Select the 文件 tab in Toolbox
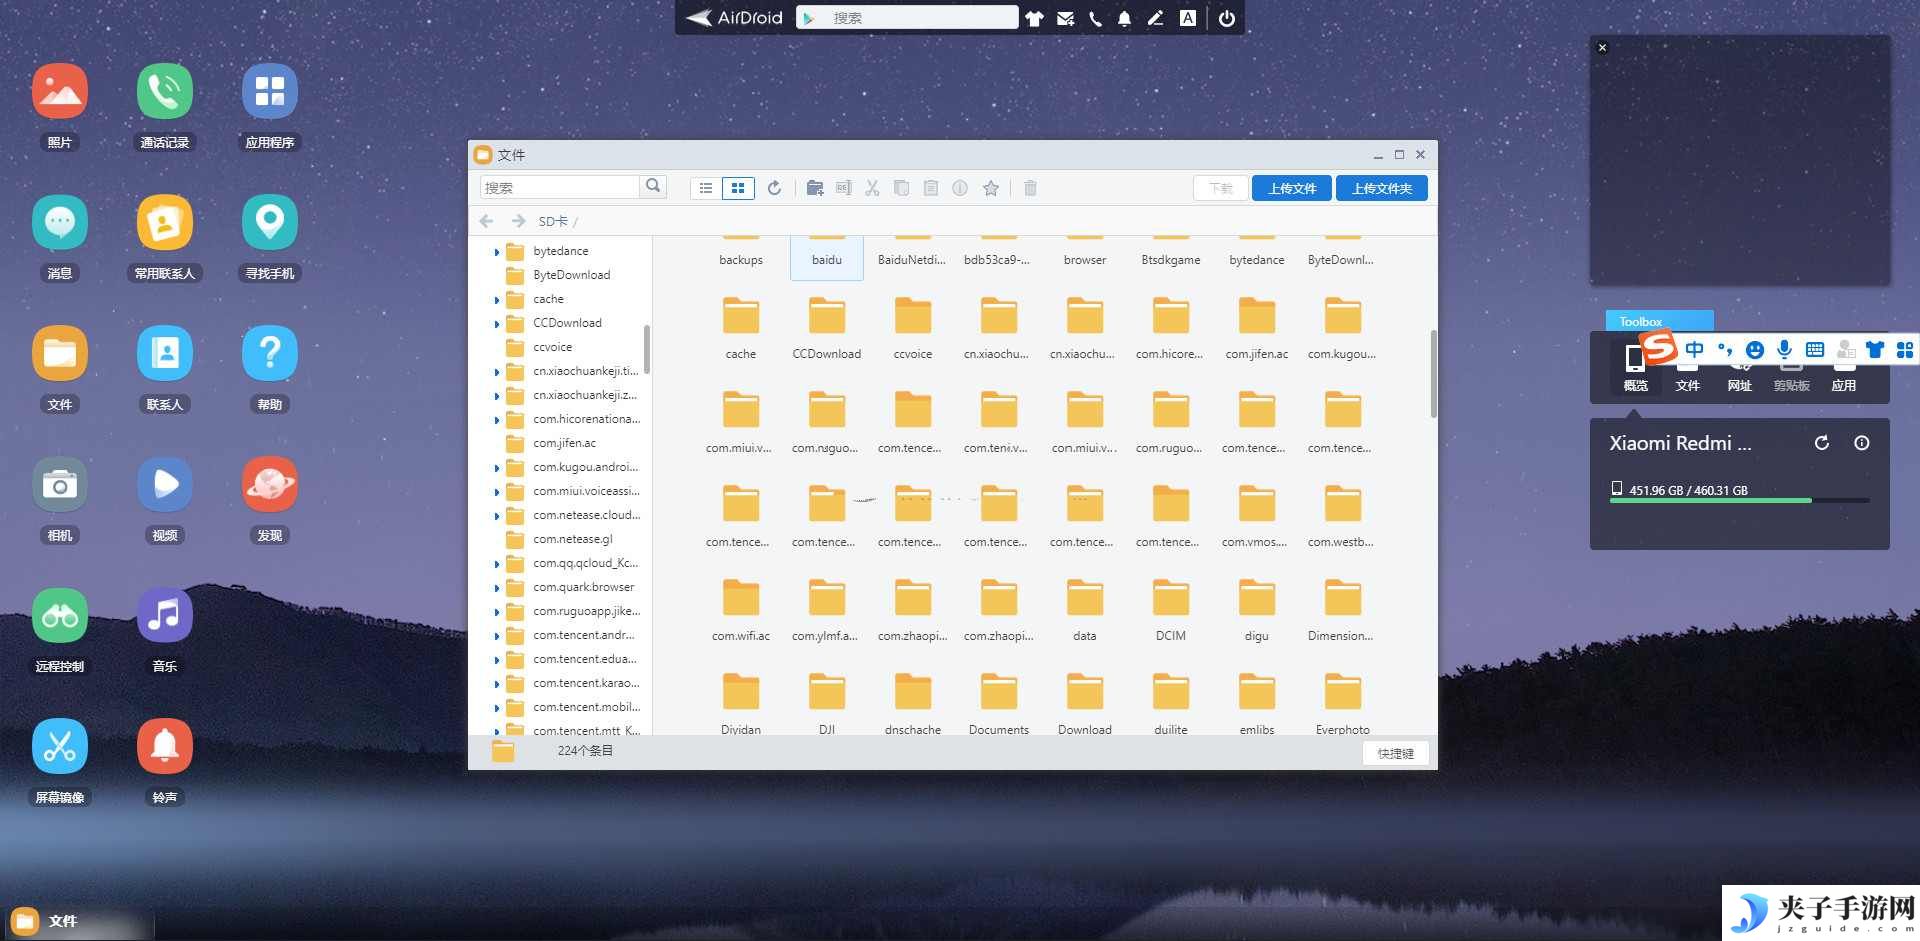This screenshot has width=1920, height=941. pos(1688,384)
